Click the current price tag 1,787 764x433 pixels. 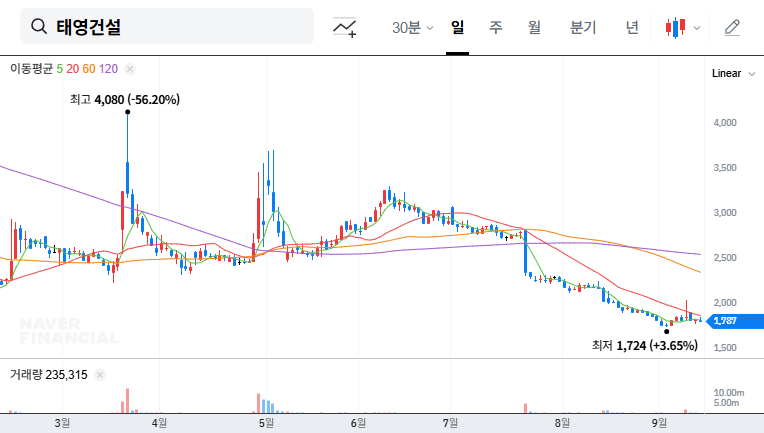(735, 321)
